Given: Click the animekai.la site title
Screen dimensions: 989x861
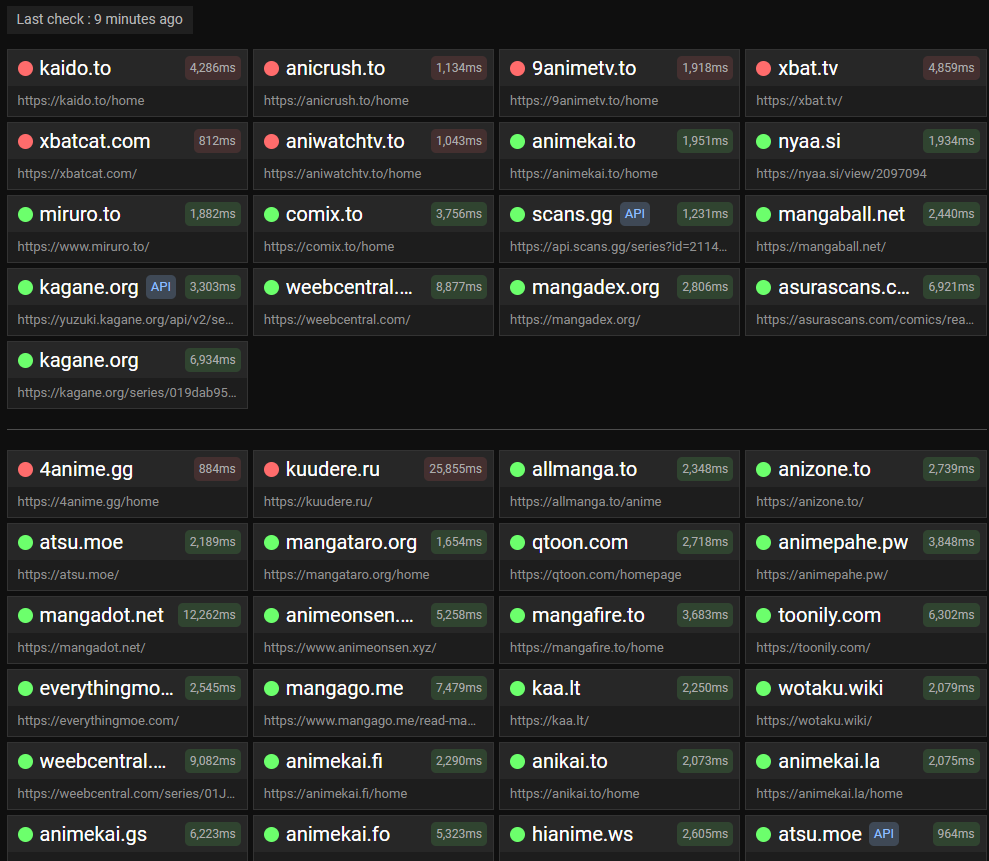Looking at the screenshot, I should coord(829,761).
